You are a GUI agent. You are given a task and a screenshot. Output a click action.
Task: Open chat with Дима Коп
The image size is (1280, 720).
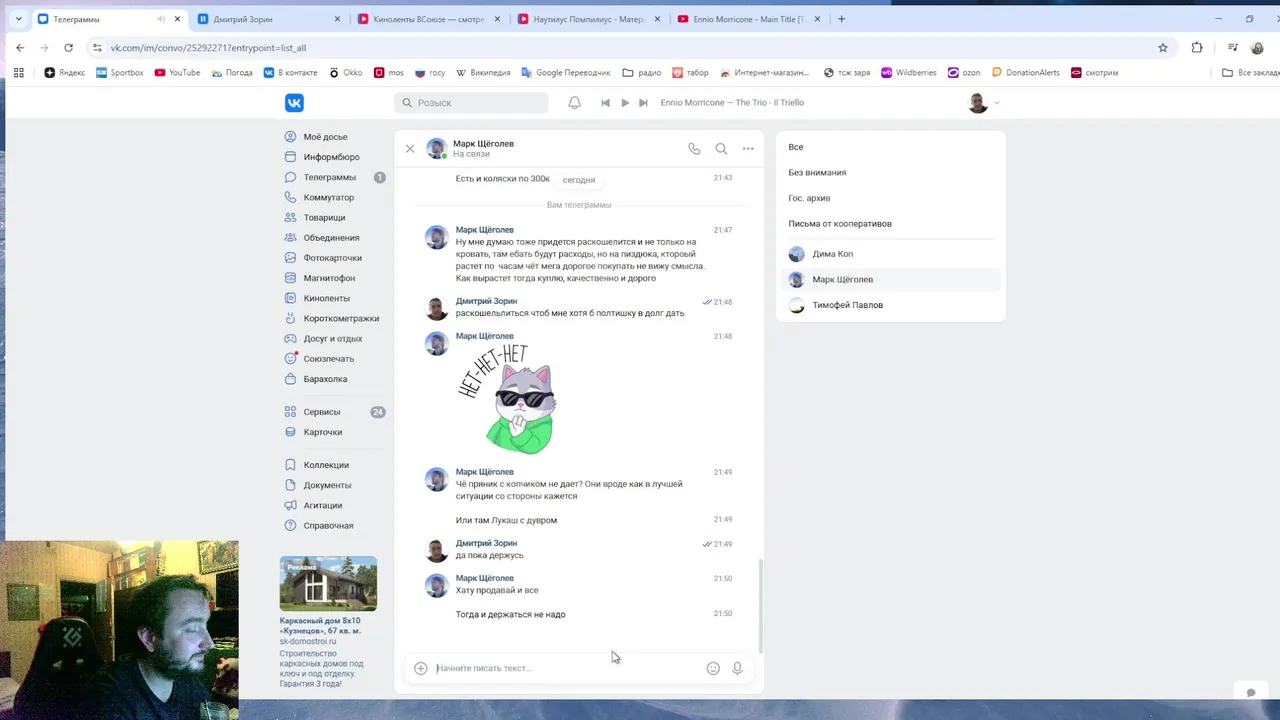coord(890,254)
